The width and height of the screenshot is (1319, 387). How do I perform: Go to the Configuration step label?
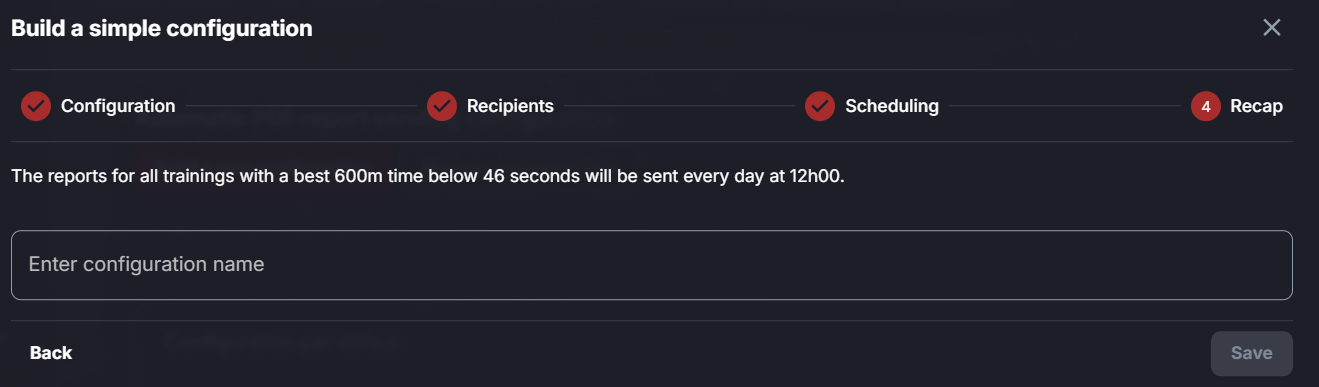pos(118,106)
